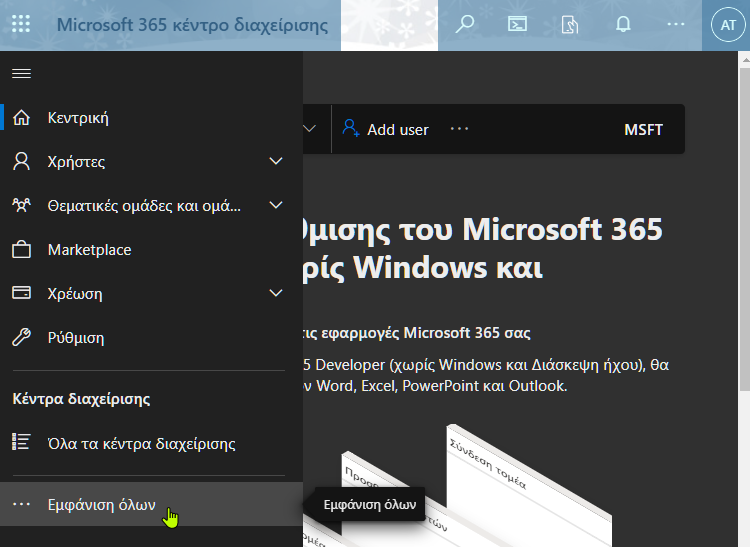
Task: Click the Κέντρα διαχείρισης section heading
Action: tap(81, 399)
